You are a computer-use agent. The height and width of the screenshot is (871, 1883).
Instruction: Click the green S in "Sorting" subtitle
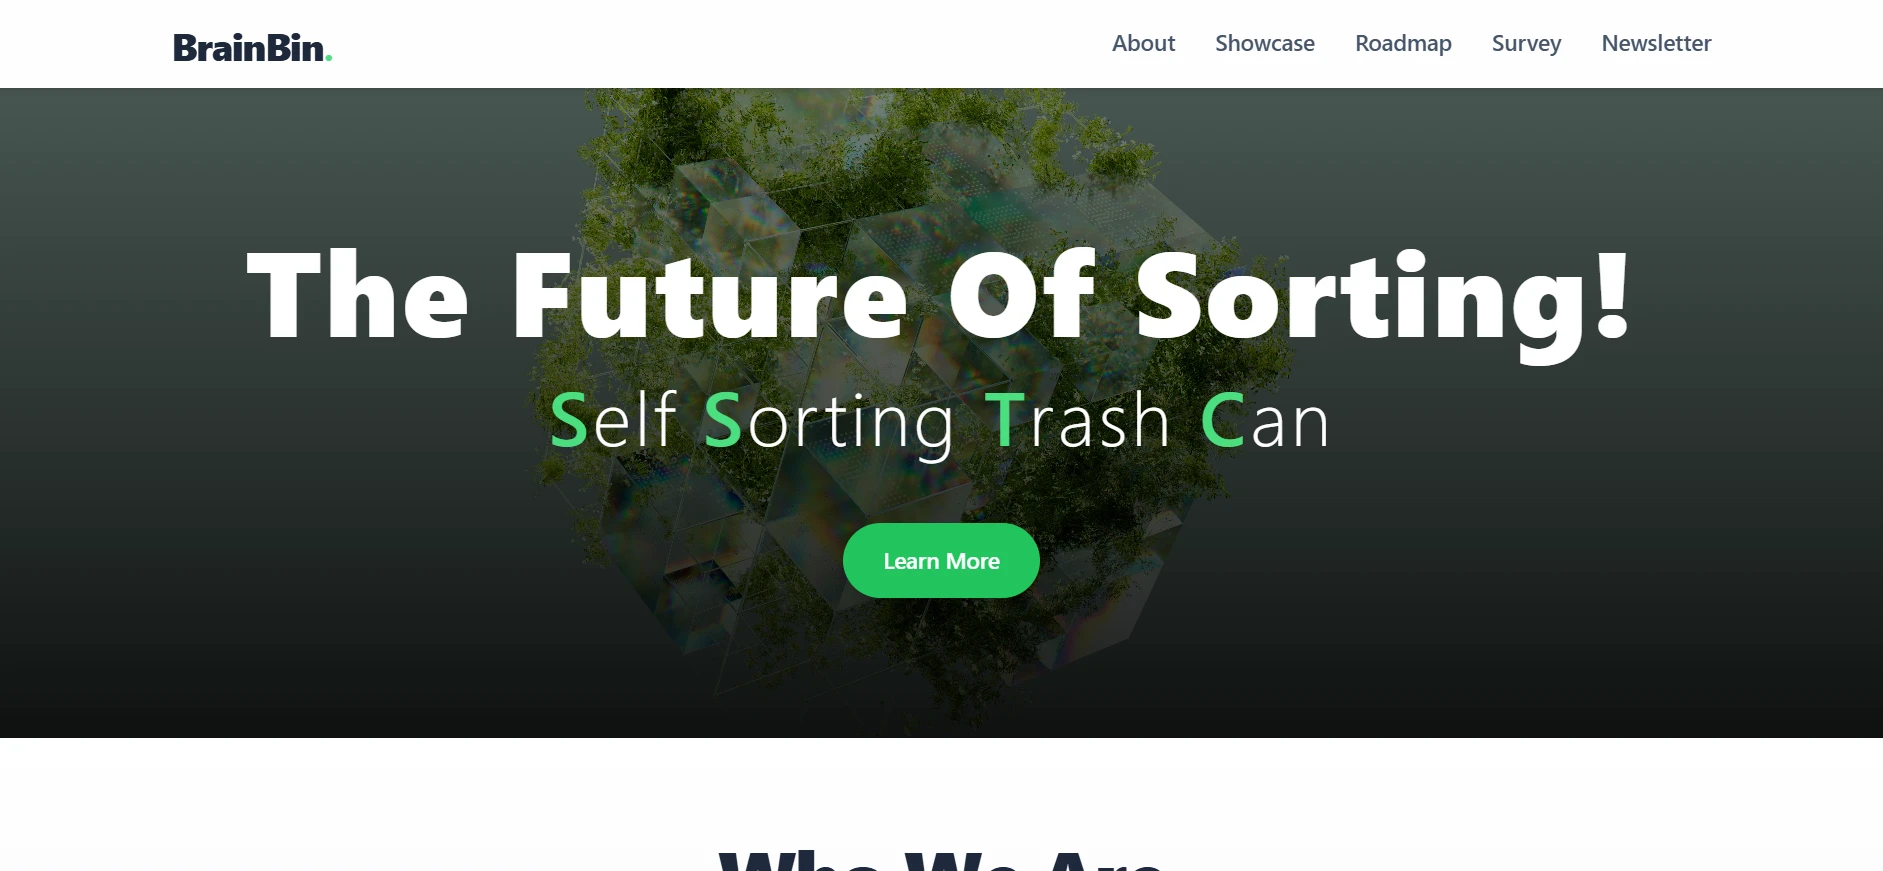point(723,420)
